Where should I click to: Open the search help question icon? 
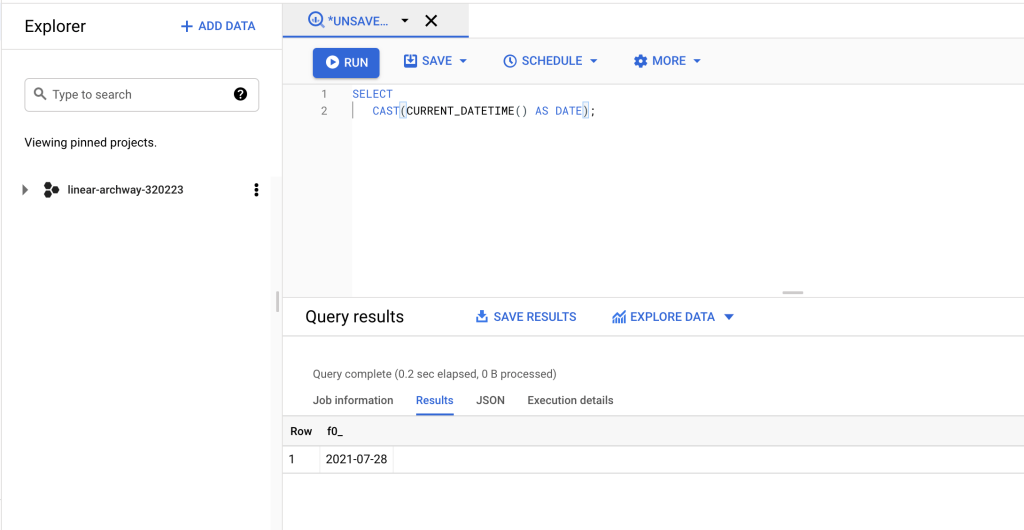pyautogui.click(x=240, y=94)
